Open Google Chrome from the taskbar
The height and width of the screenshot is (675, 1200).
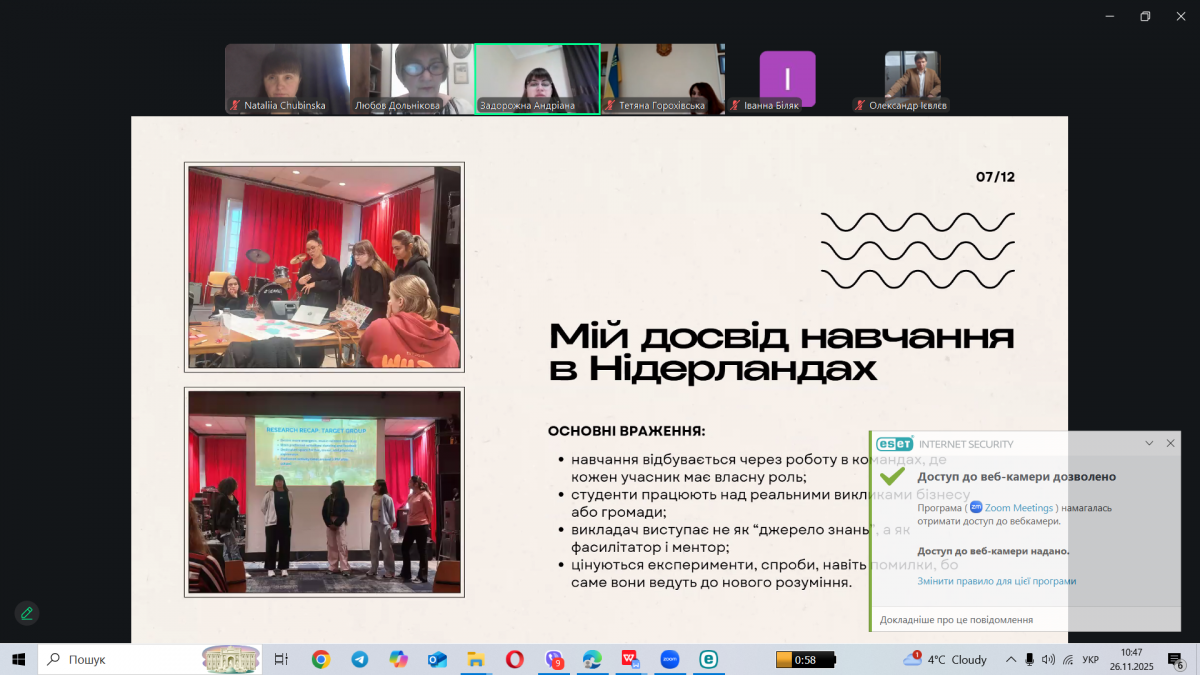click(x=320, y=659)
